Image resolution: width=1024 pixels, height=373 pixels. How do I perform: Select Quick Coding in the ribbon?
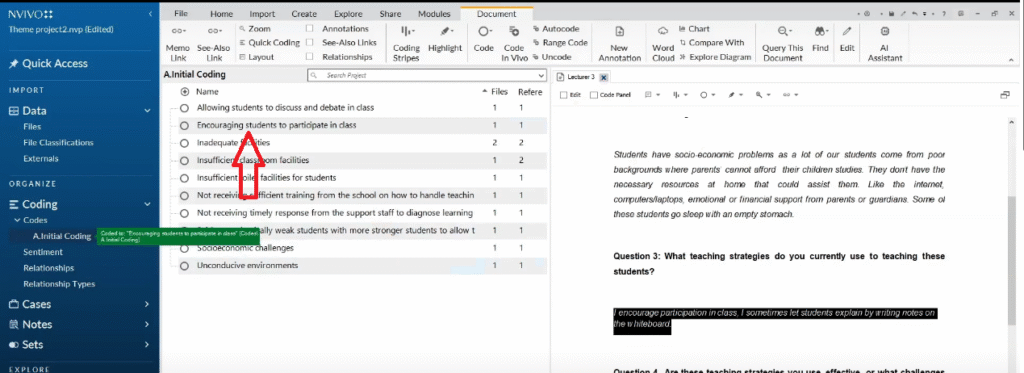(269, 42)
